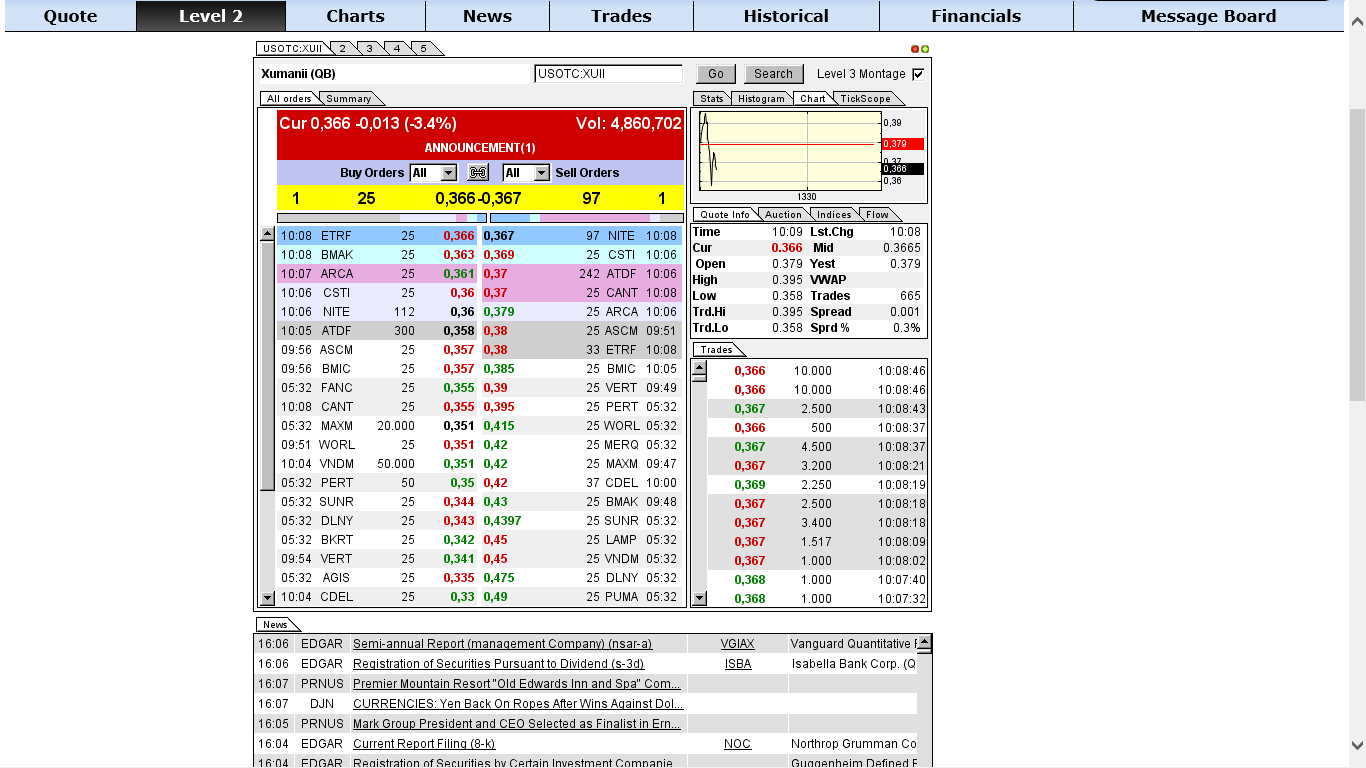Click the order book scrollbar thumb

(267, 365)
